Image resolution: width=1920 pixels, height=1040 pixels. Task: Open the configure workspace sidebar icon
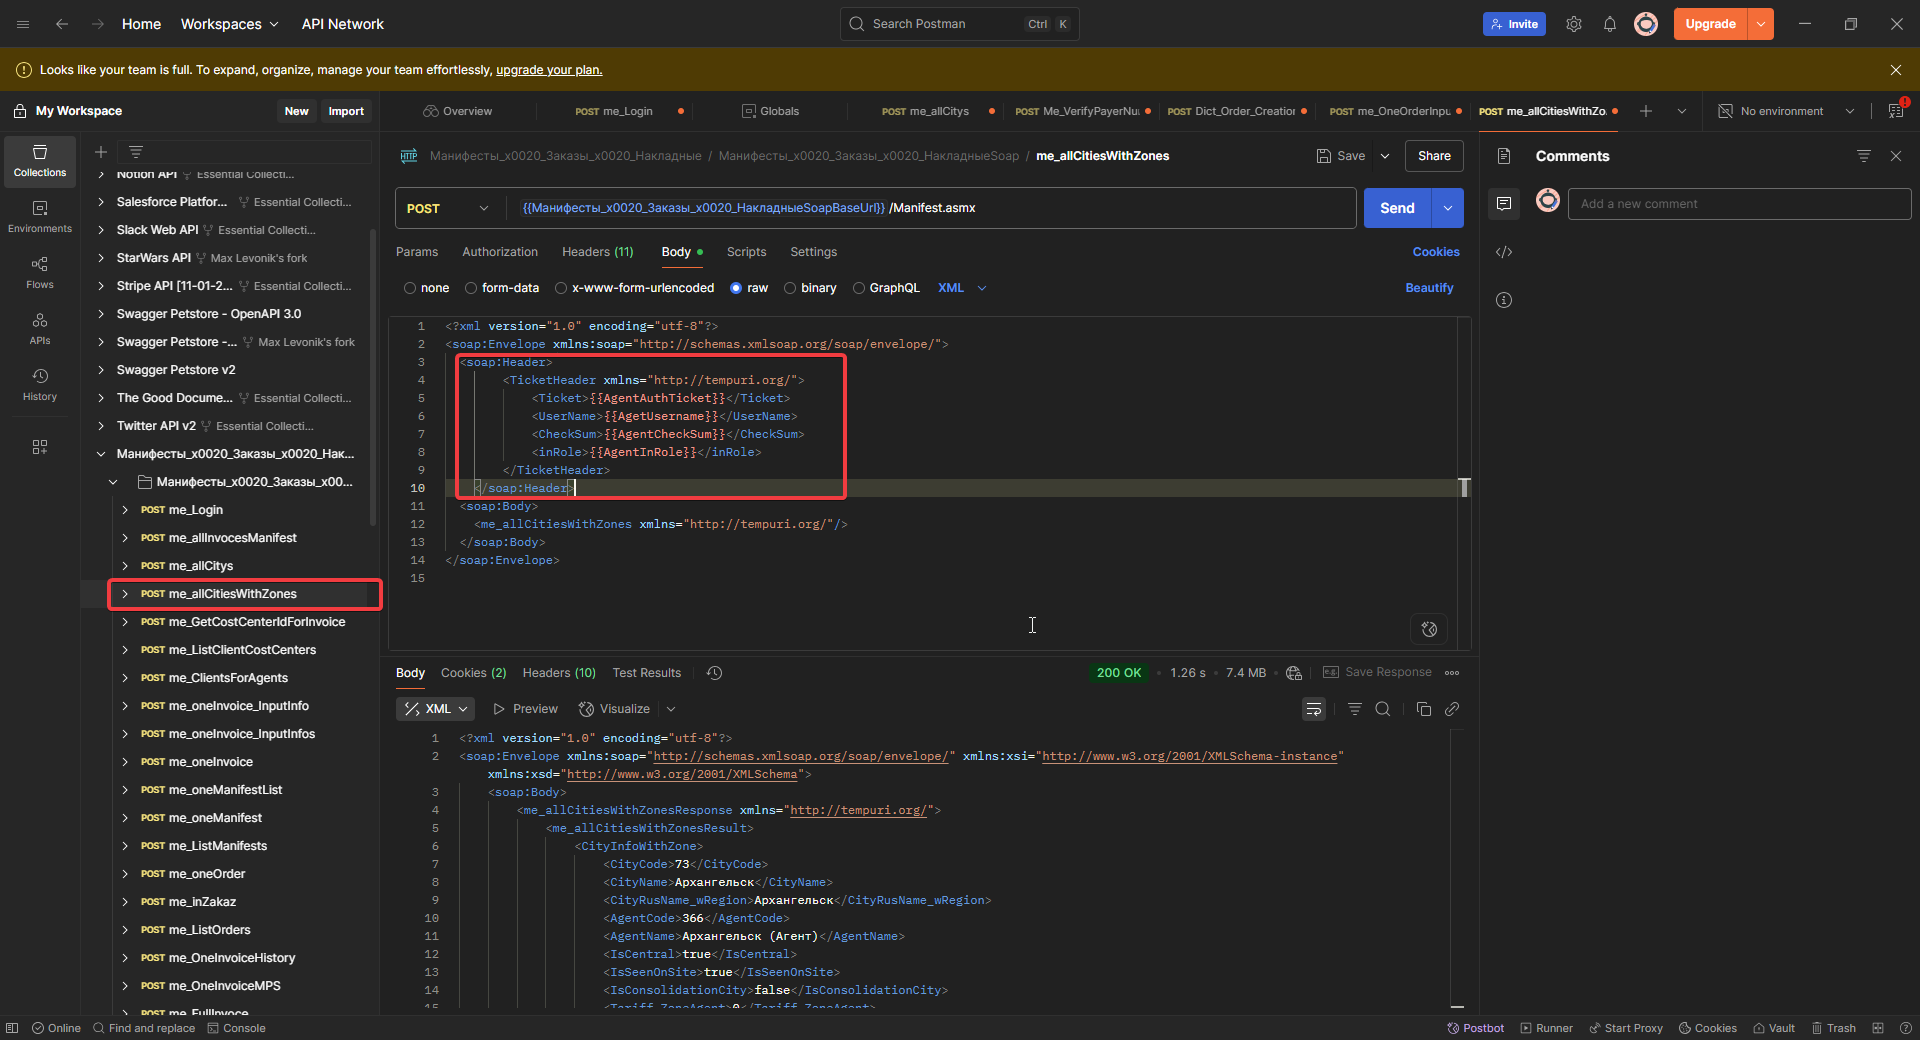[x=40, y=447]
